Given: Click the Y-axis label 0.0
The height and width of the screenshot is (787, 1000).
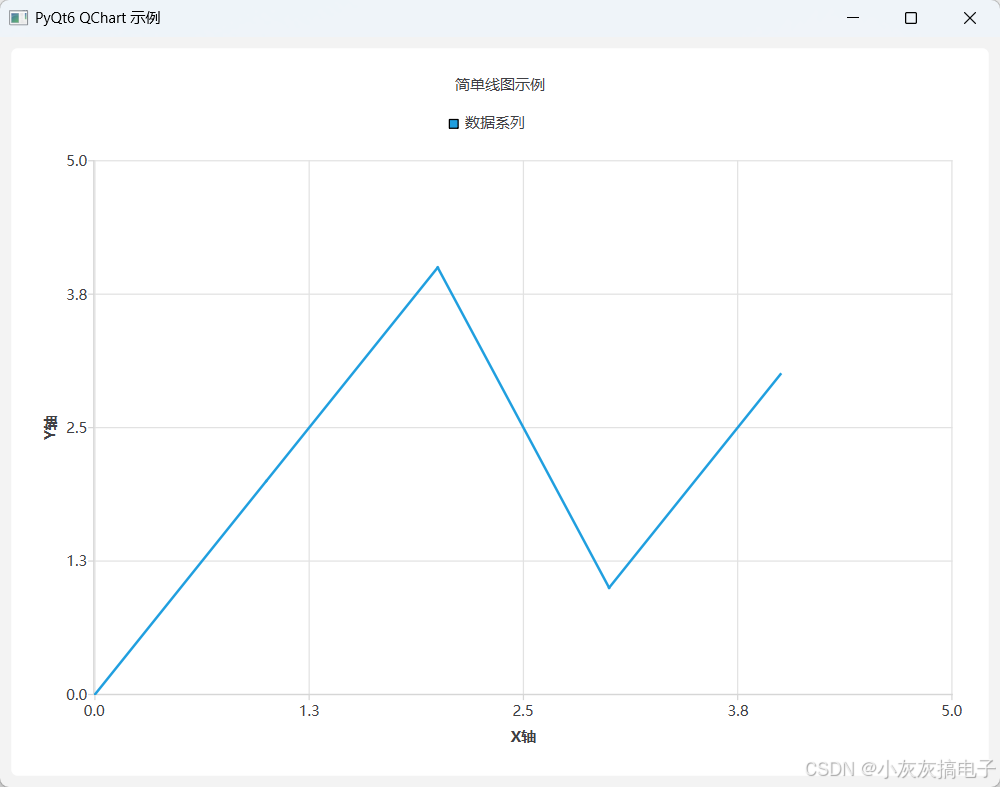Looking at the screenshot, I should (77, 695).
